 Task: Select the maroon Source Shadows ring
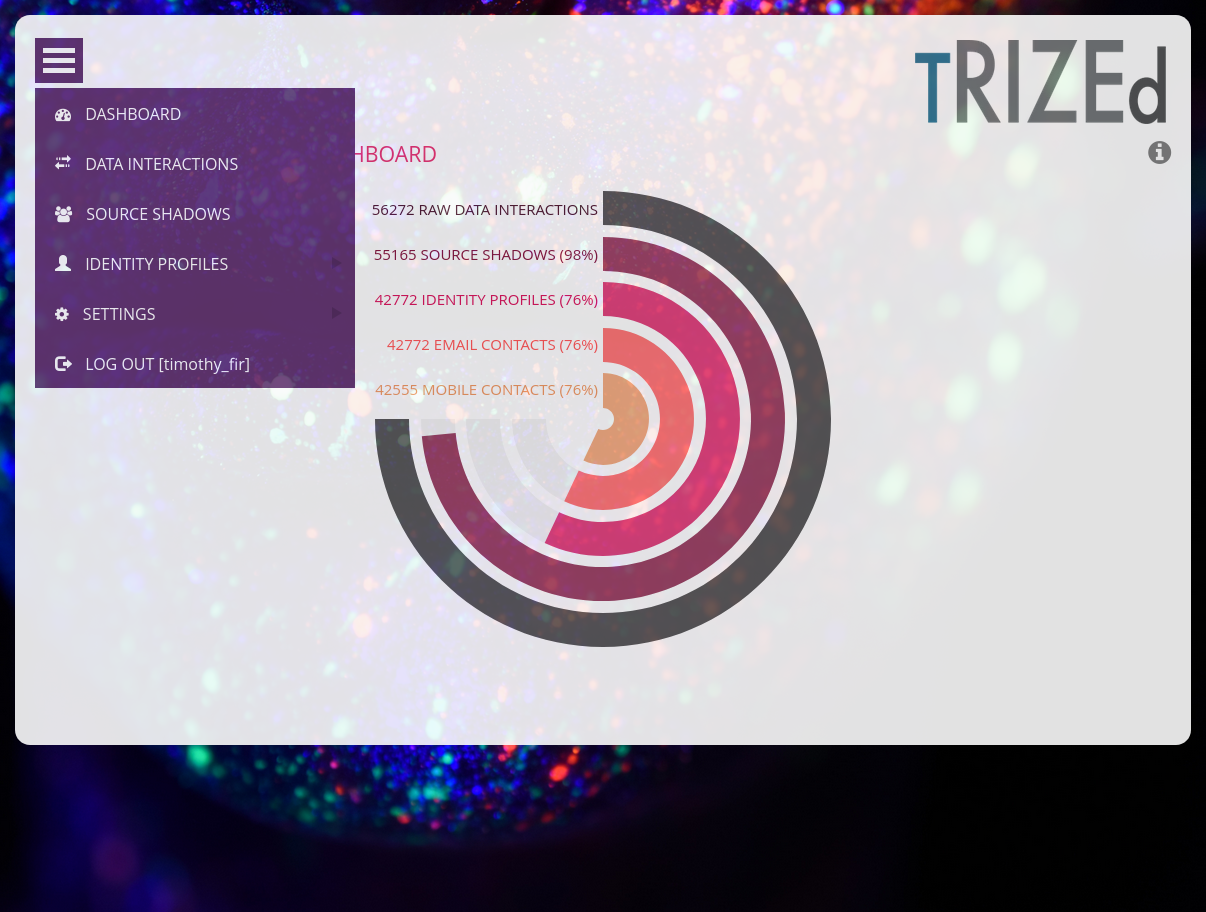pyautogui.click(x=767, y=419)
